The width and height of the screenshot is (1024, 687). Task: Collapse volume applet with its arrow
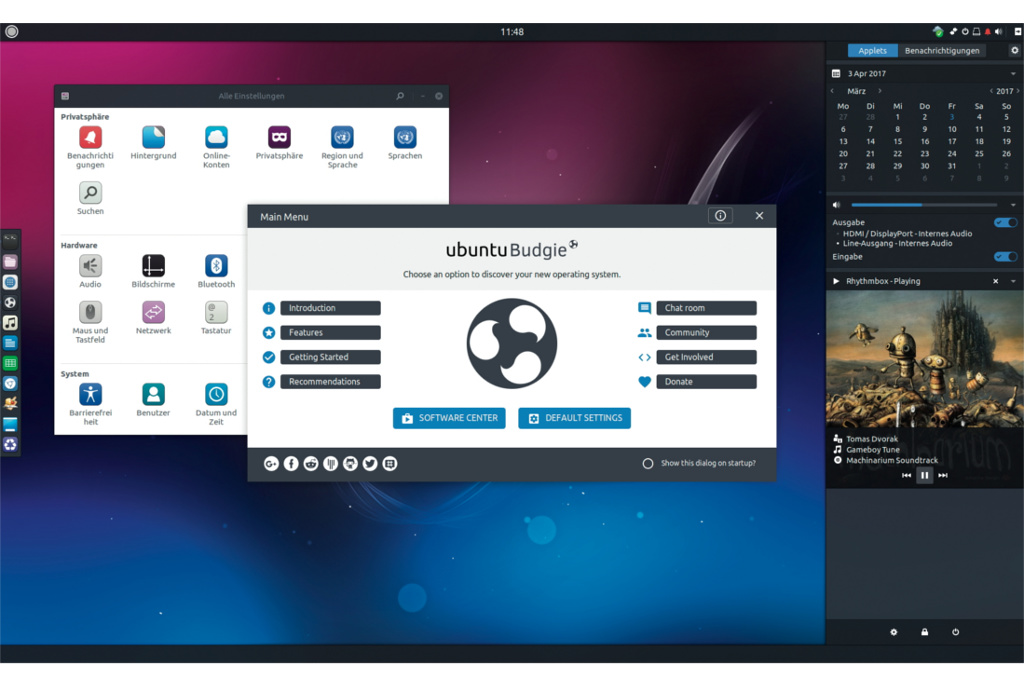tap(1014, 205)
